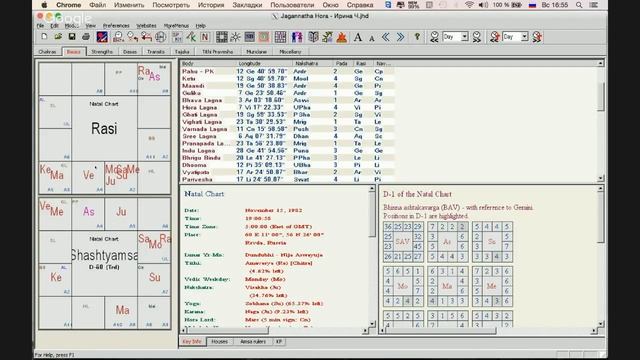The image size is (640, 360).
Task: Click the Rasi column header
Action: (362, 64)
